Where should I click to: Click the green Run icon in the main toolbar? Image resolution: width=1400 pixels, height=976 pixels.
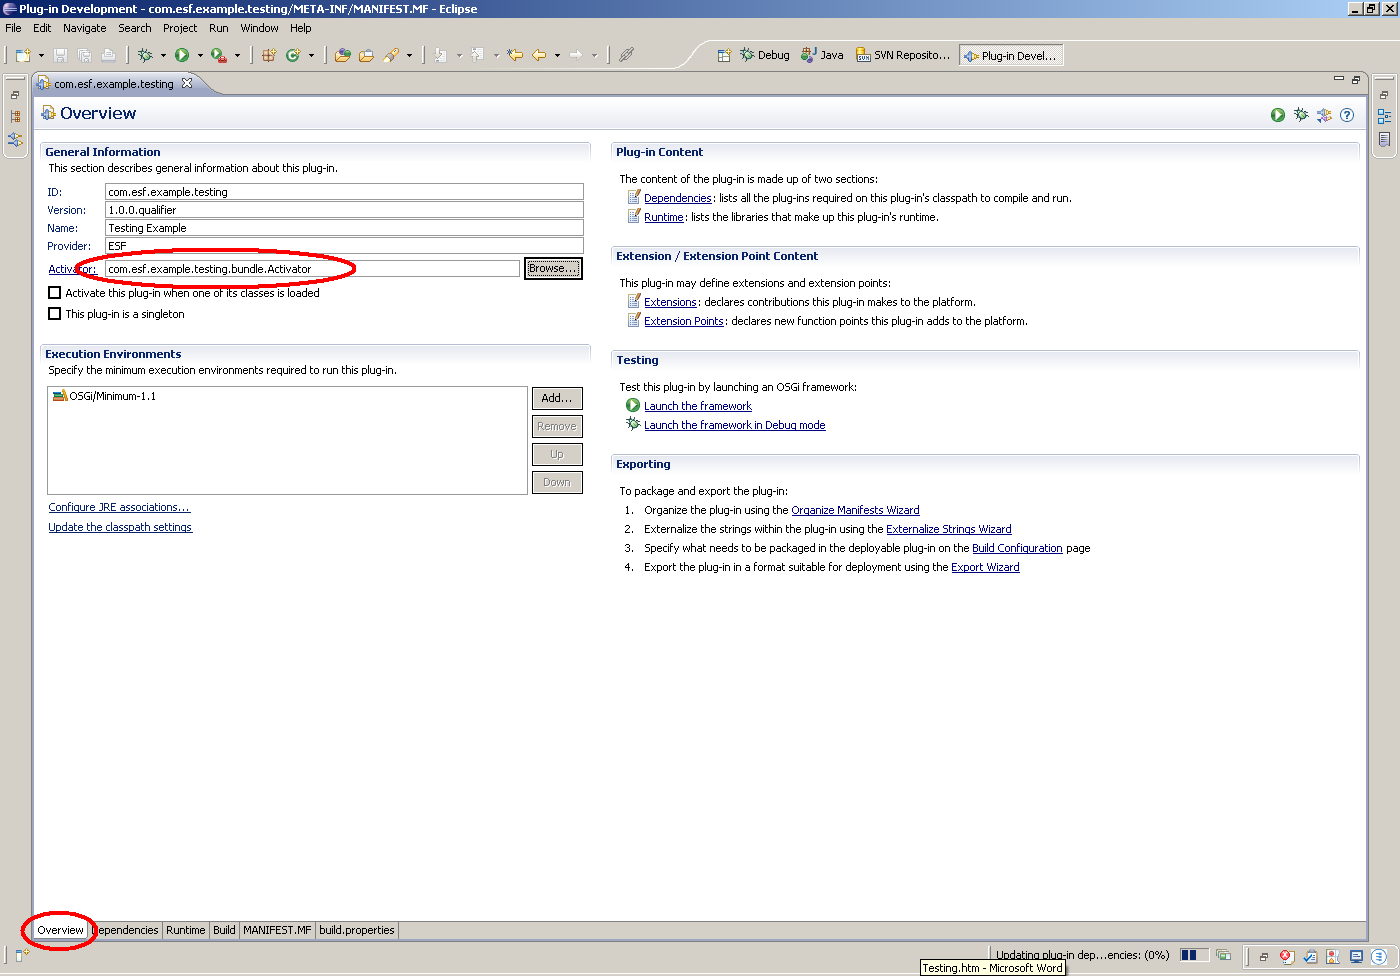[182, 55]
